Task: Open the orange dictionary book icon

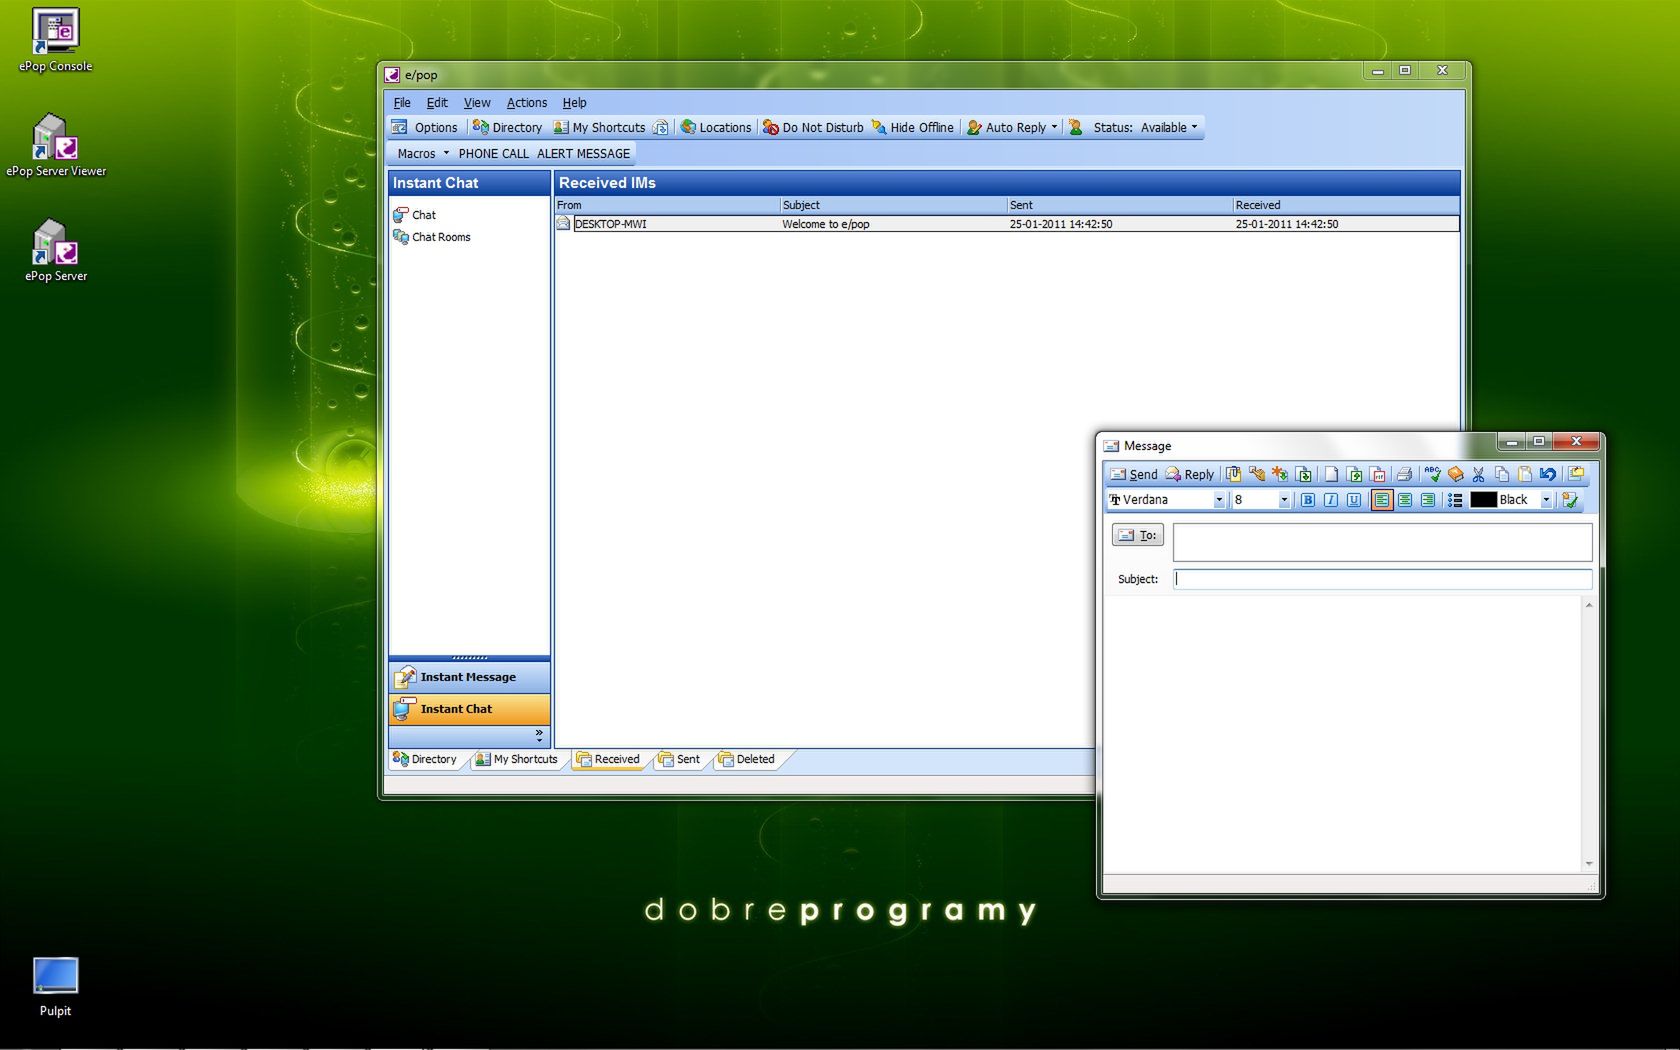Action: tap(1456, 474)
